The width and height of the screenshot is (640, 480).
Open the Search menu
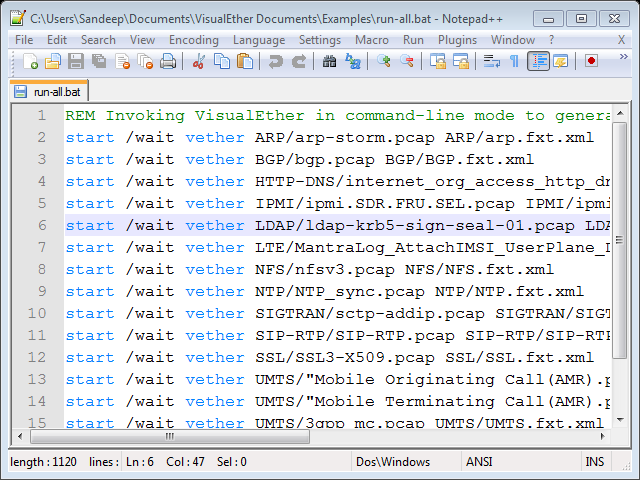pyautogui.click(x=98, y=40)
